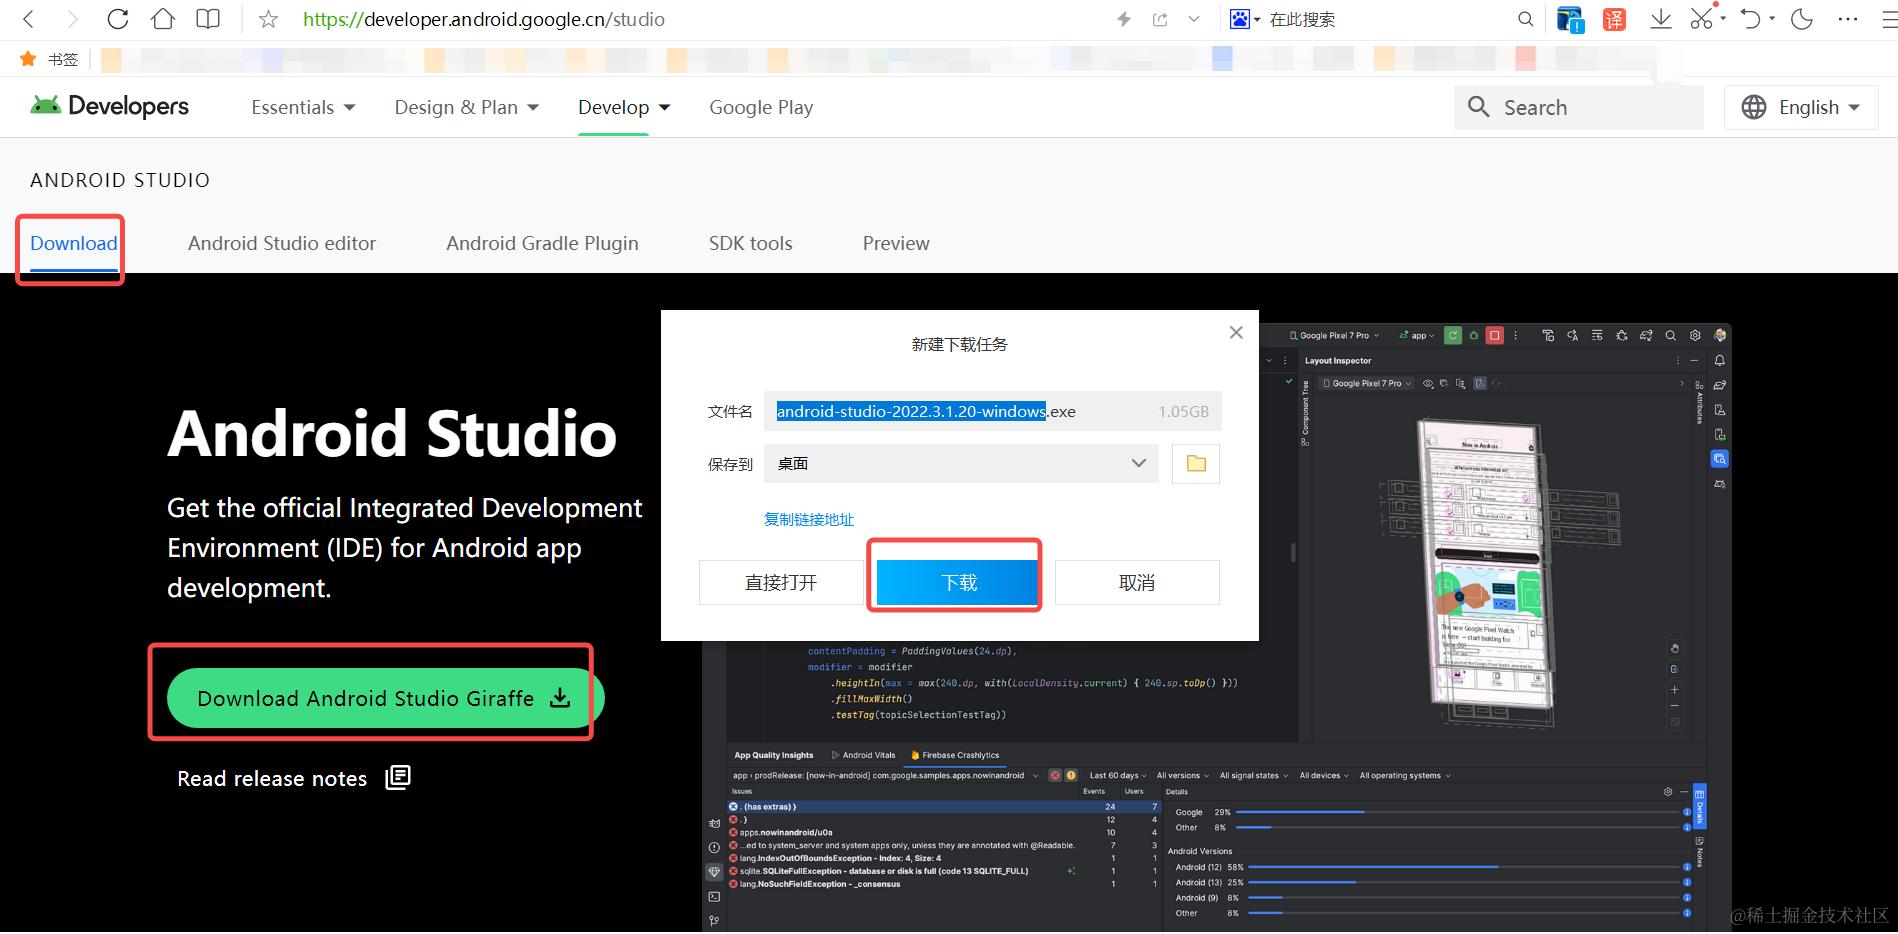
Task: Switch to the Preview tab
Action: pyautogui.click(x=896, y=243)
